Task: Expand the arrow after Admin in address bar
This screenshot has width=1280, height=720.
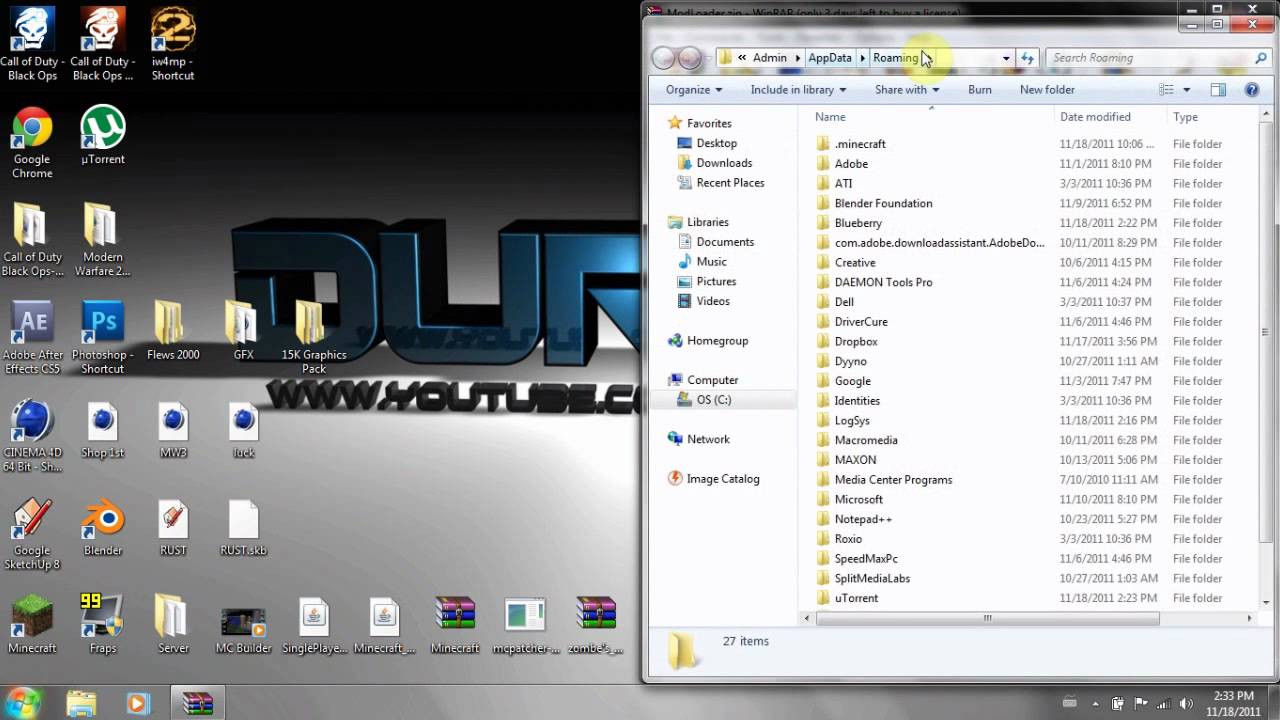Action: point(798,58)
